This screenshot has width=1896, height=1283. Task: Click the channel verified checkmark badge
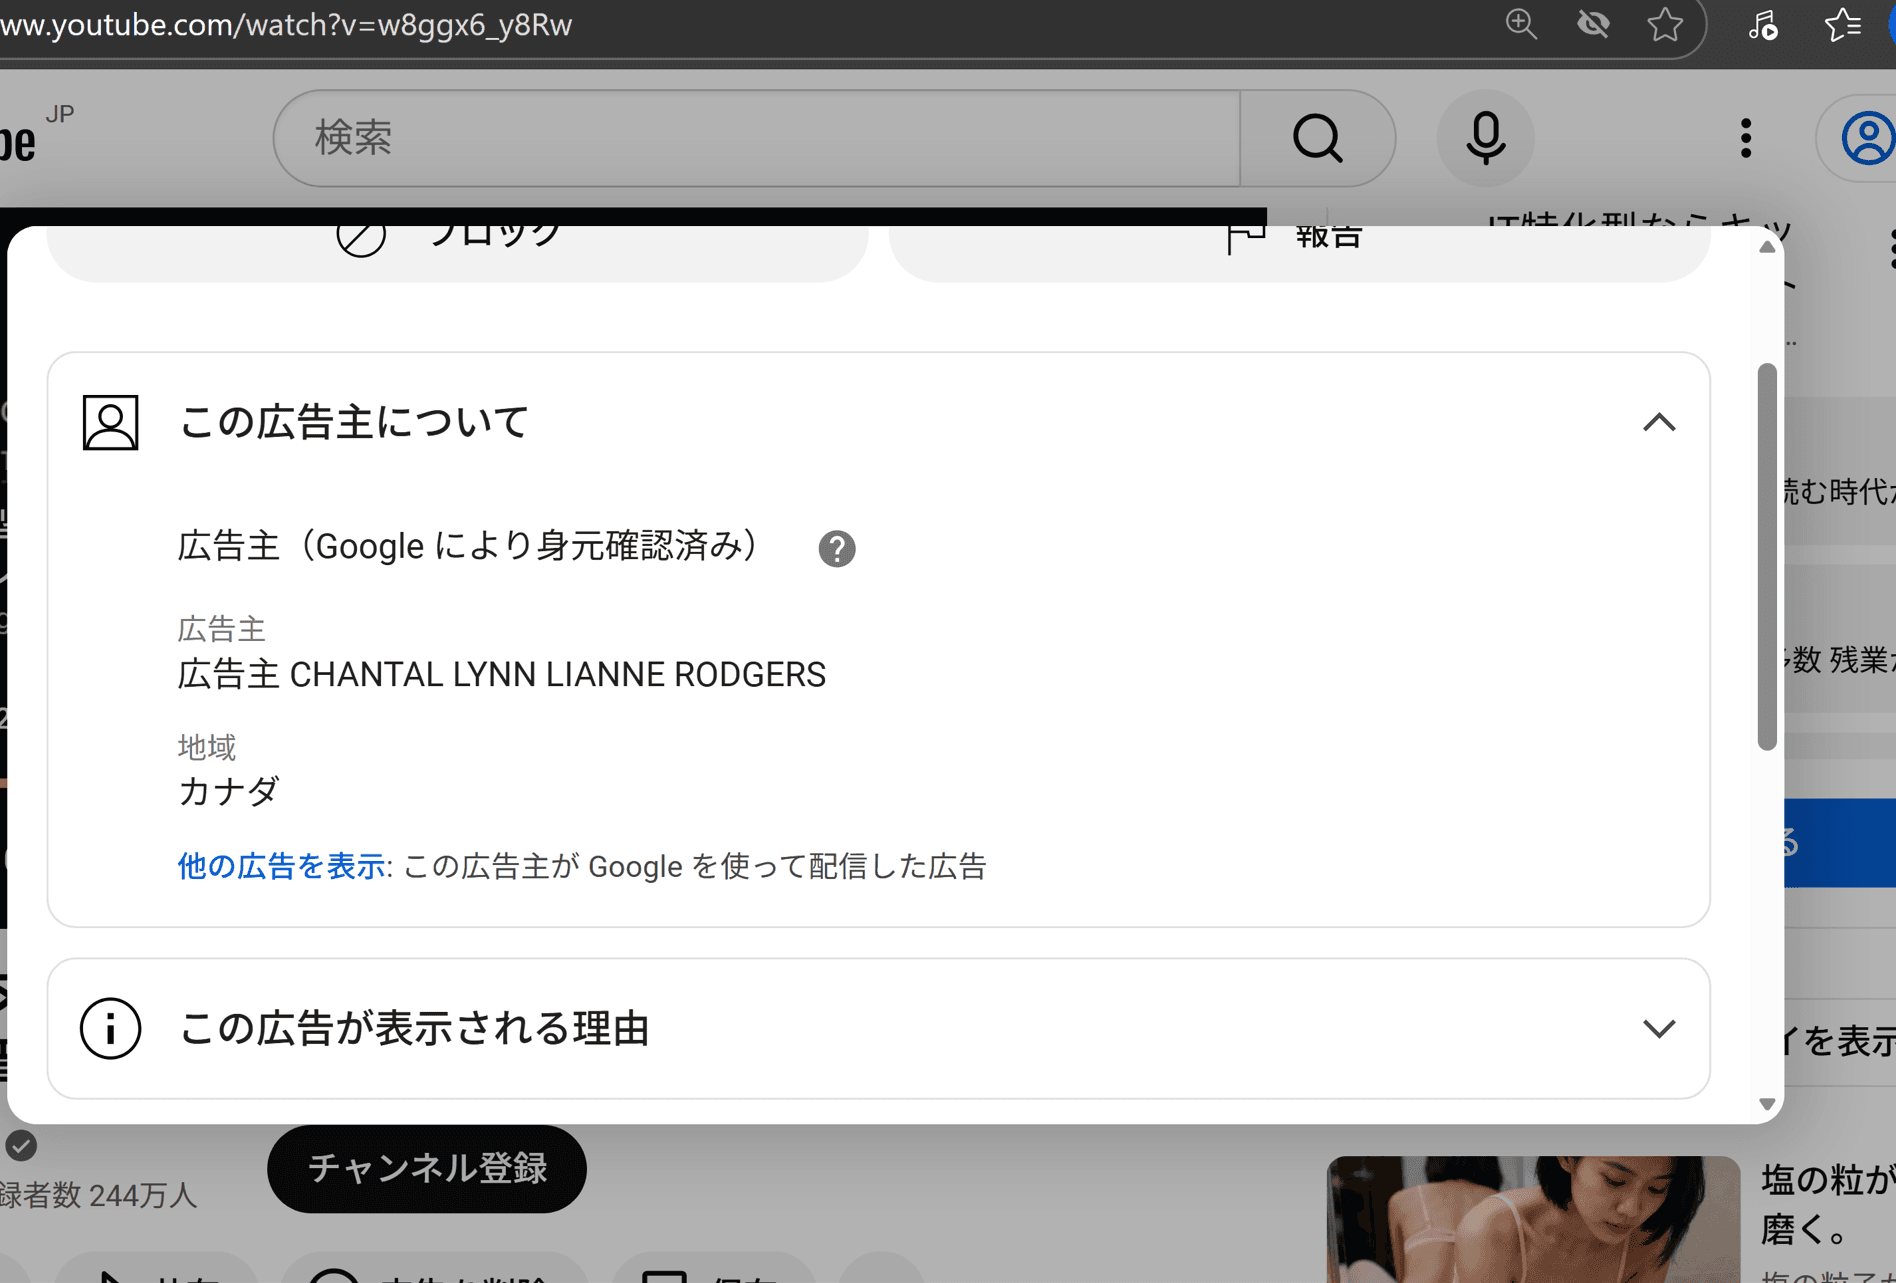point(21,1146)
